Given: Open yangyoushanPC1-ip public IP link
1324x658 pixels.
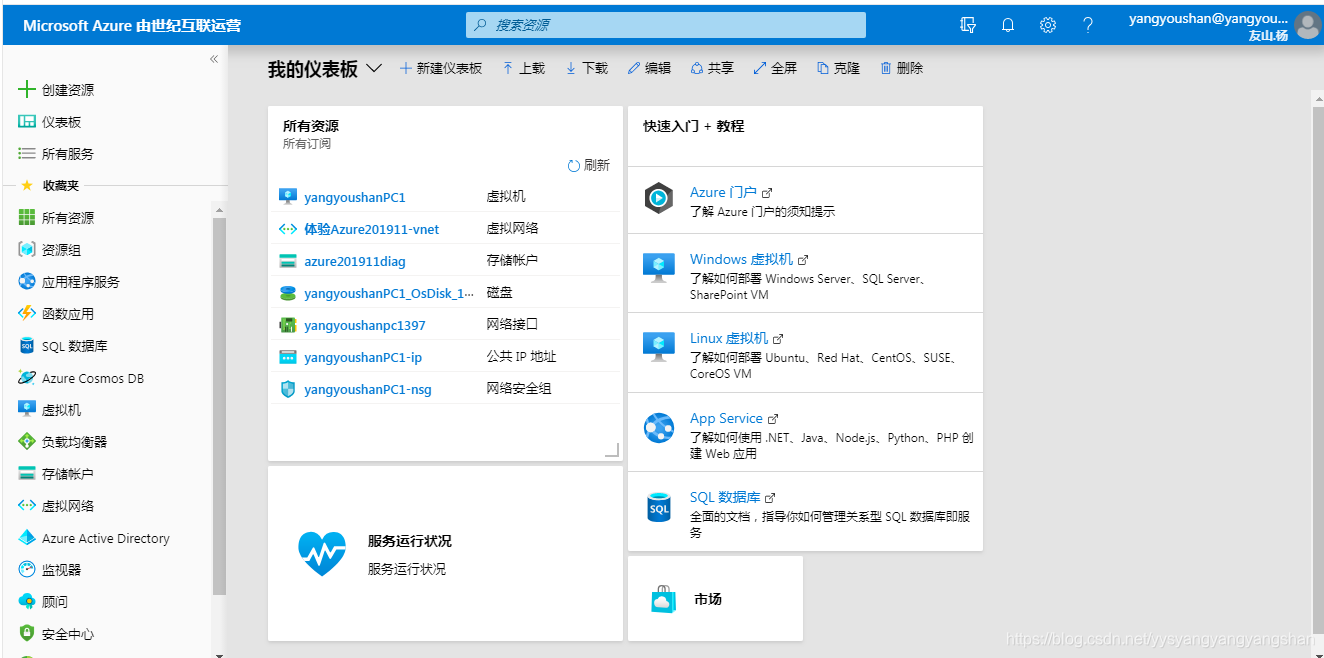Looking at the screenshot, I should point(363,357).
